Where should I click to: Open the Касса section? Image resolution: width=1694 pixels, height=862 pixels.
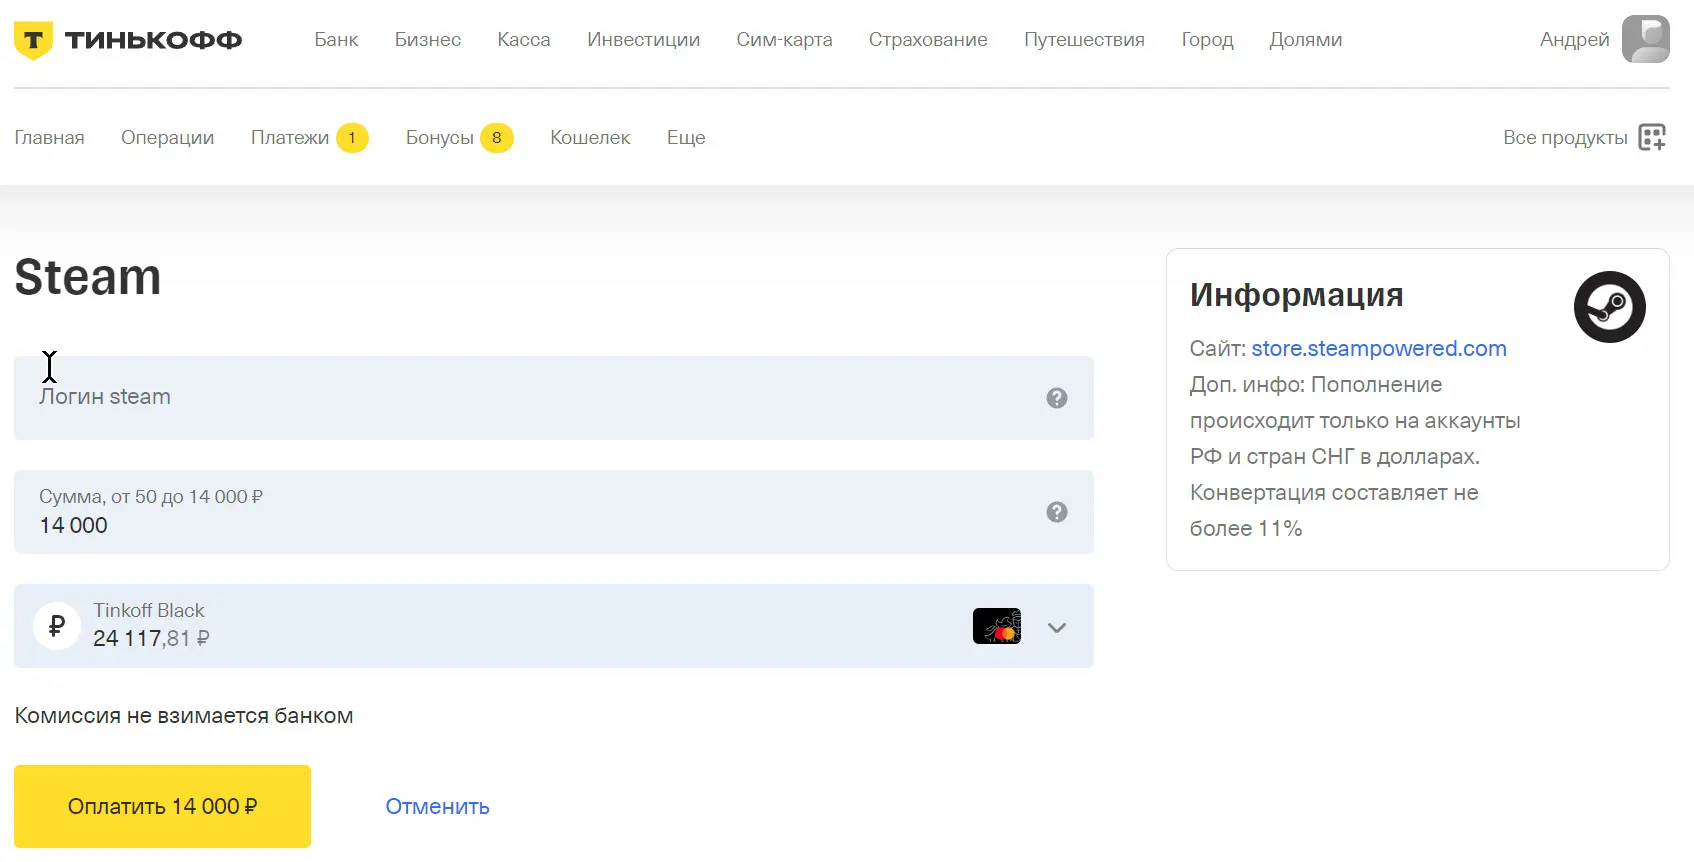point(524,40)
